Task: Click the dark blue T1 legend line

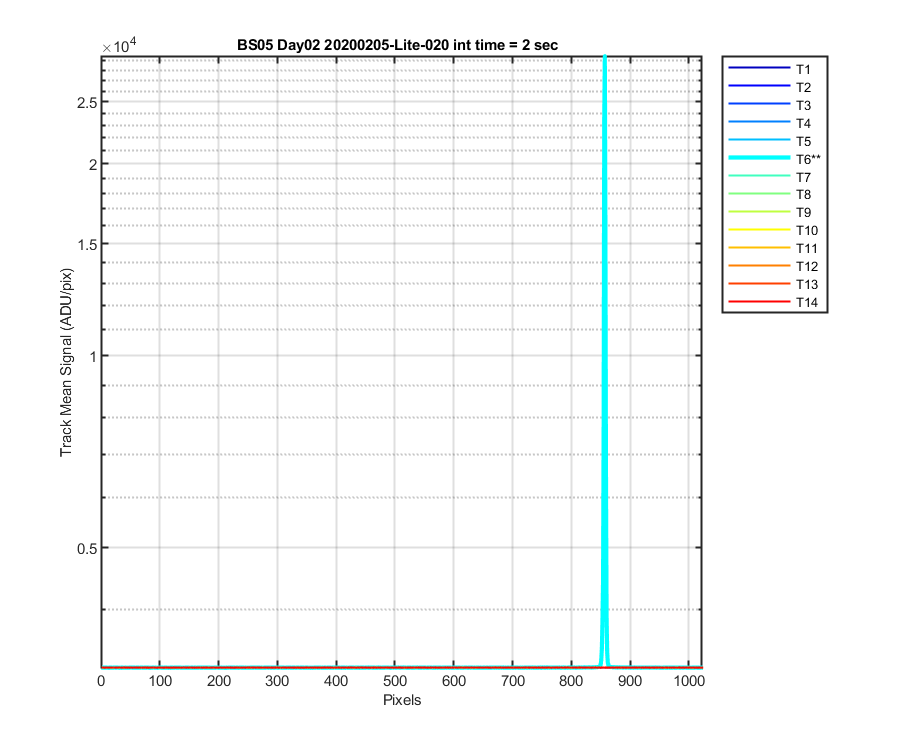Action: pos(759,68)
